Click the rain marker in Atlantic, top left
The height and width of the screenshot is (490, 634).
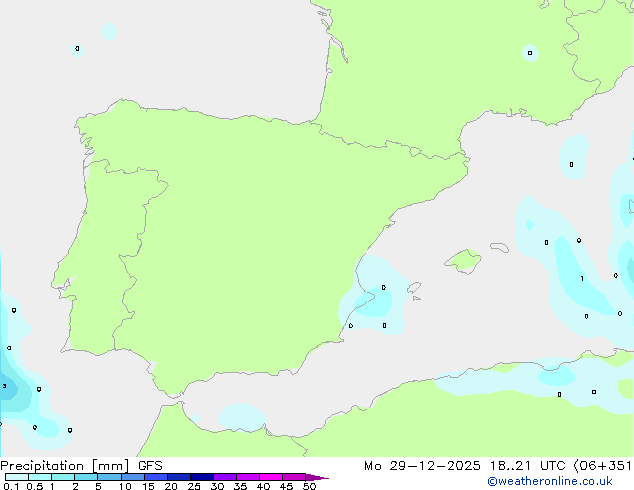coord(77,48)
